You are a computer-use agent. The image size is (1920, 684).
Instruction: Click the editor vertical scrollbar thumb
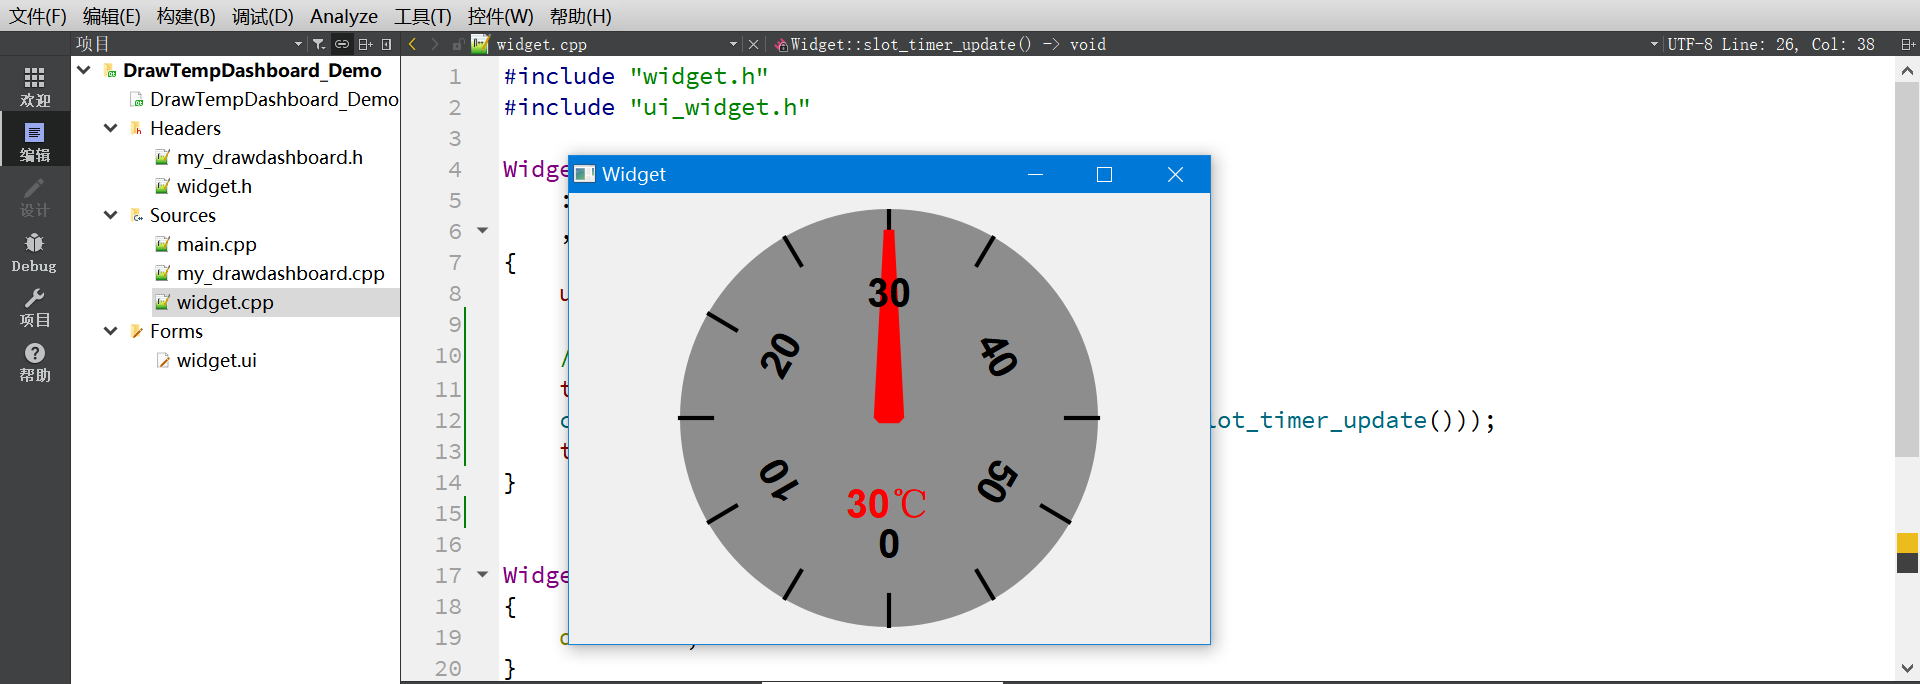point(1907,270)
